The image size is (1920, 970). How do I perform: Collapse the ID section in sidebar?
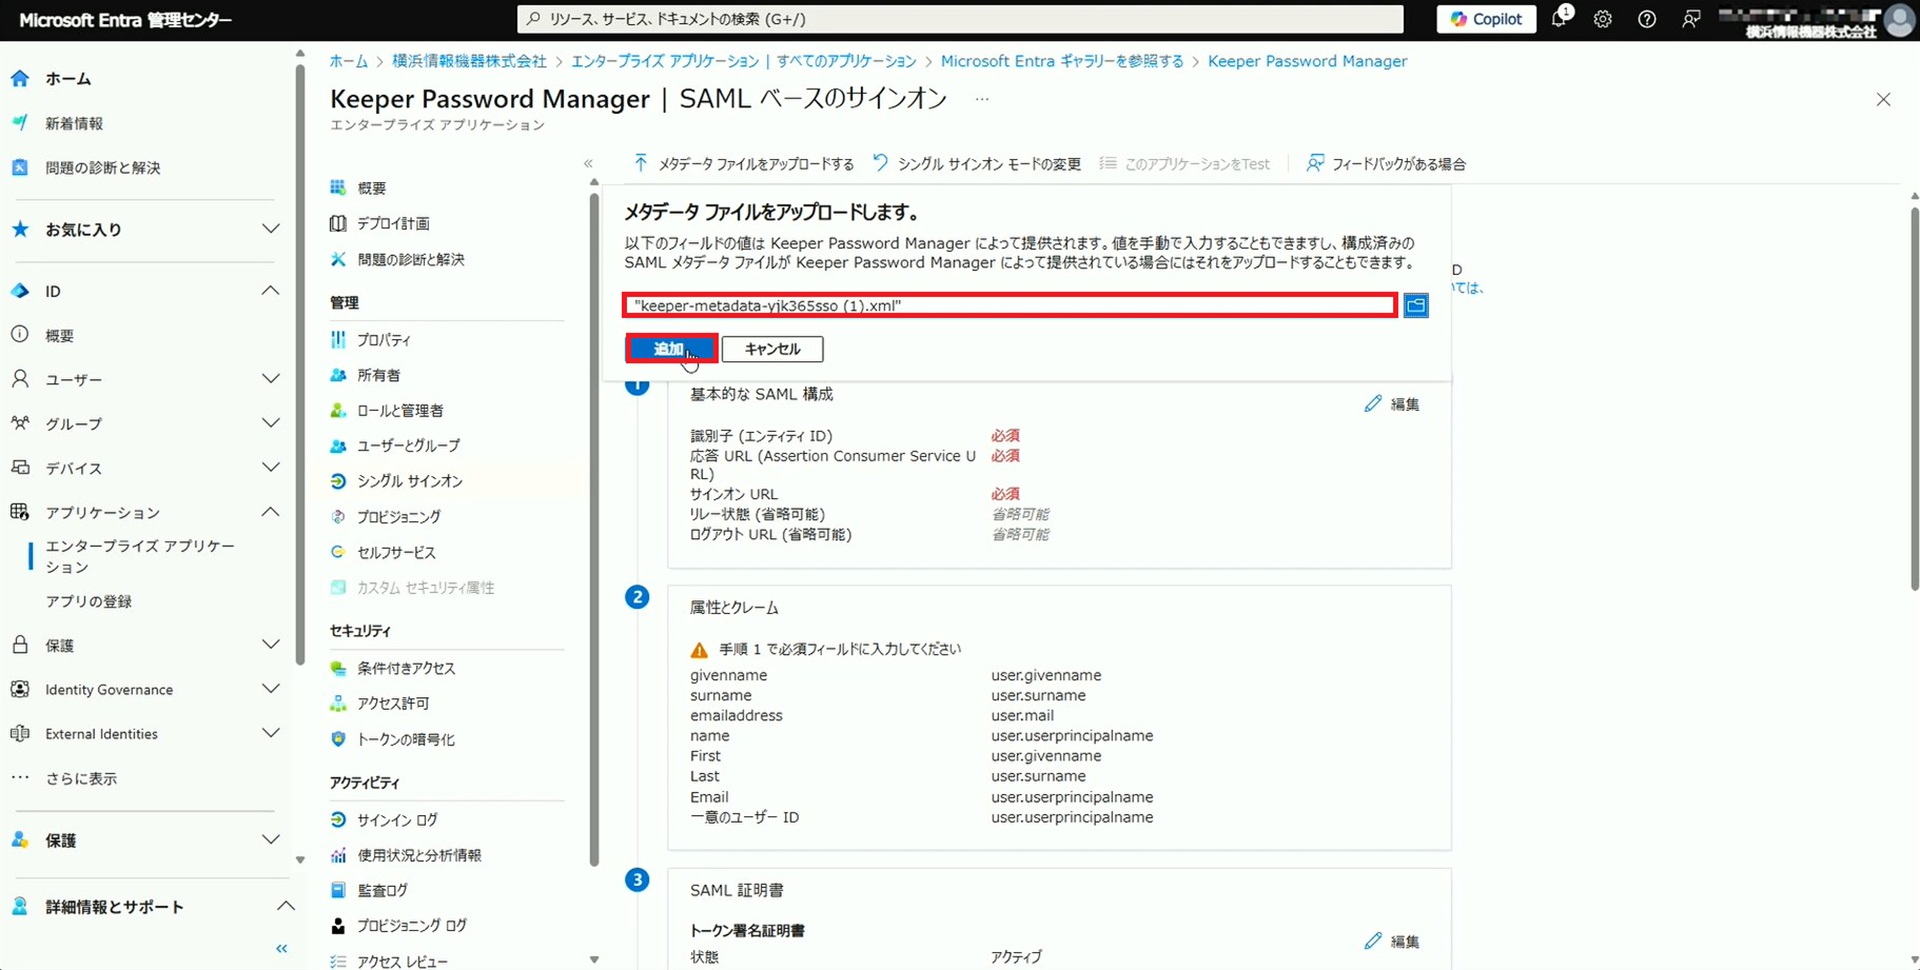point(270,291)
